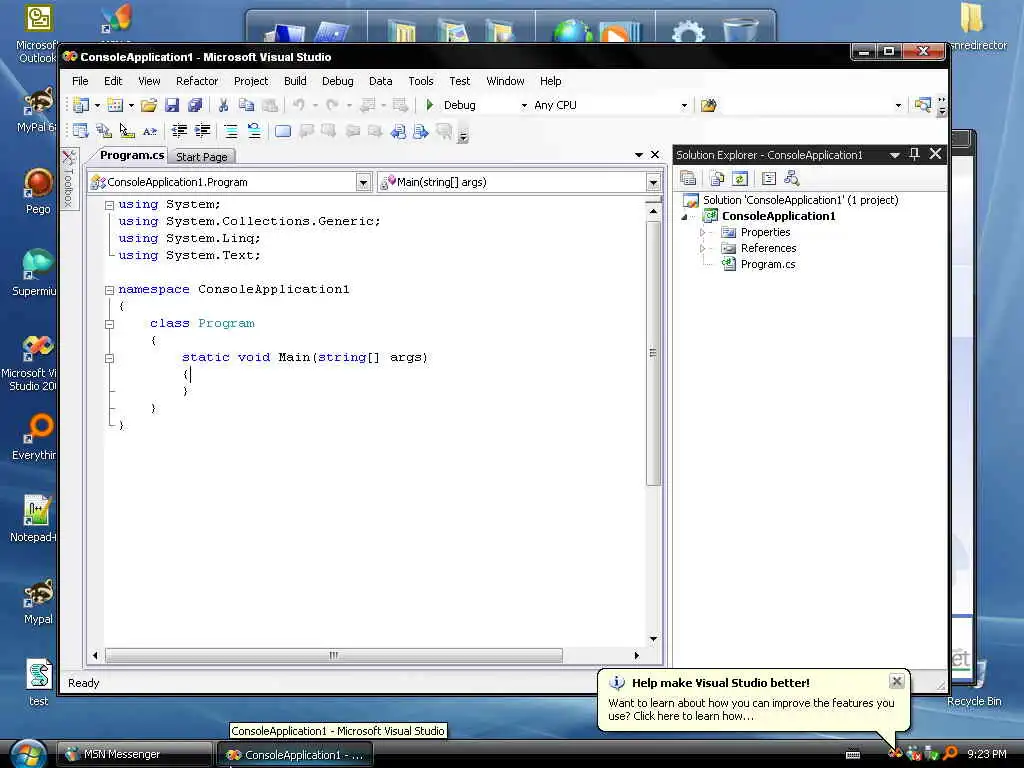
Task: Start debugging with the green play icon
Action: click(x=430, y=105)
